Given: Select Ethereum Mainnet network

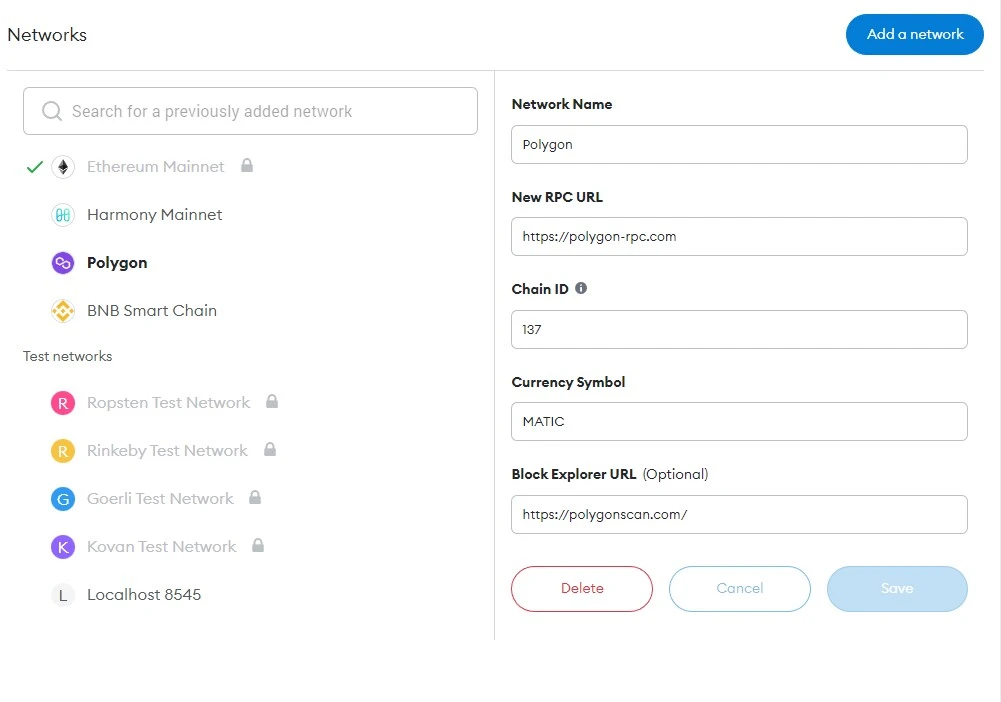Looking at the screenshot, I should (x=155, y=167).
